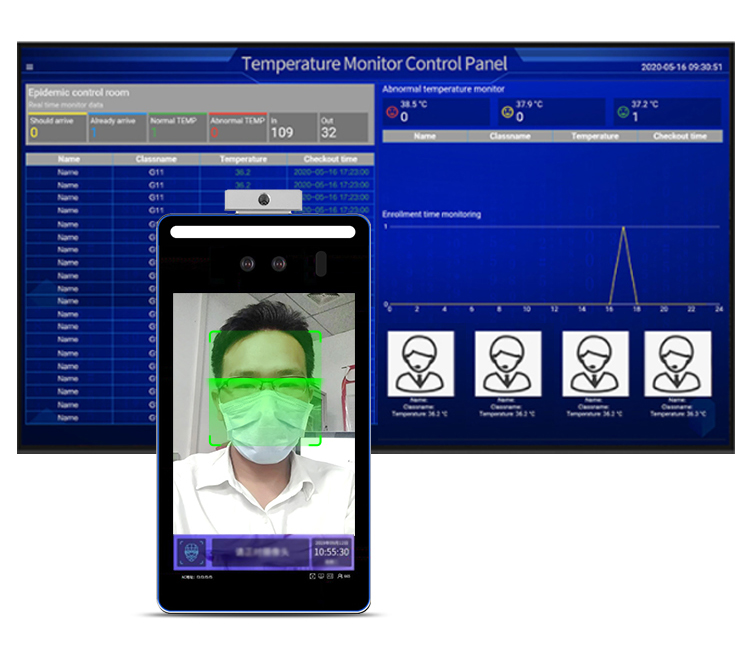This screenshot has height=648, width=750.
Task: Select the last person avatar with 36.3 °C
Action: 677,364
